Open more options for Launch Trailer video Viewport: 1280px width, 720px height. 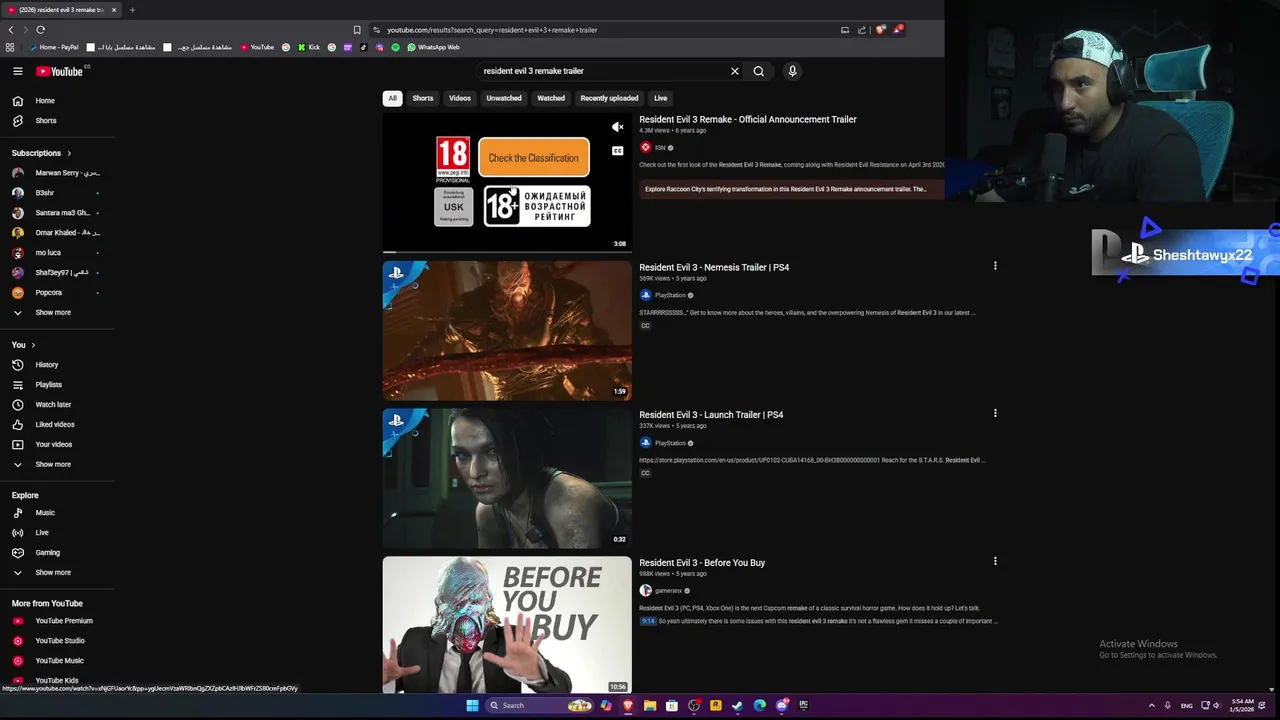(995, 413)
